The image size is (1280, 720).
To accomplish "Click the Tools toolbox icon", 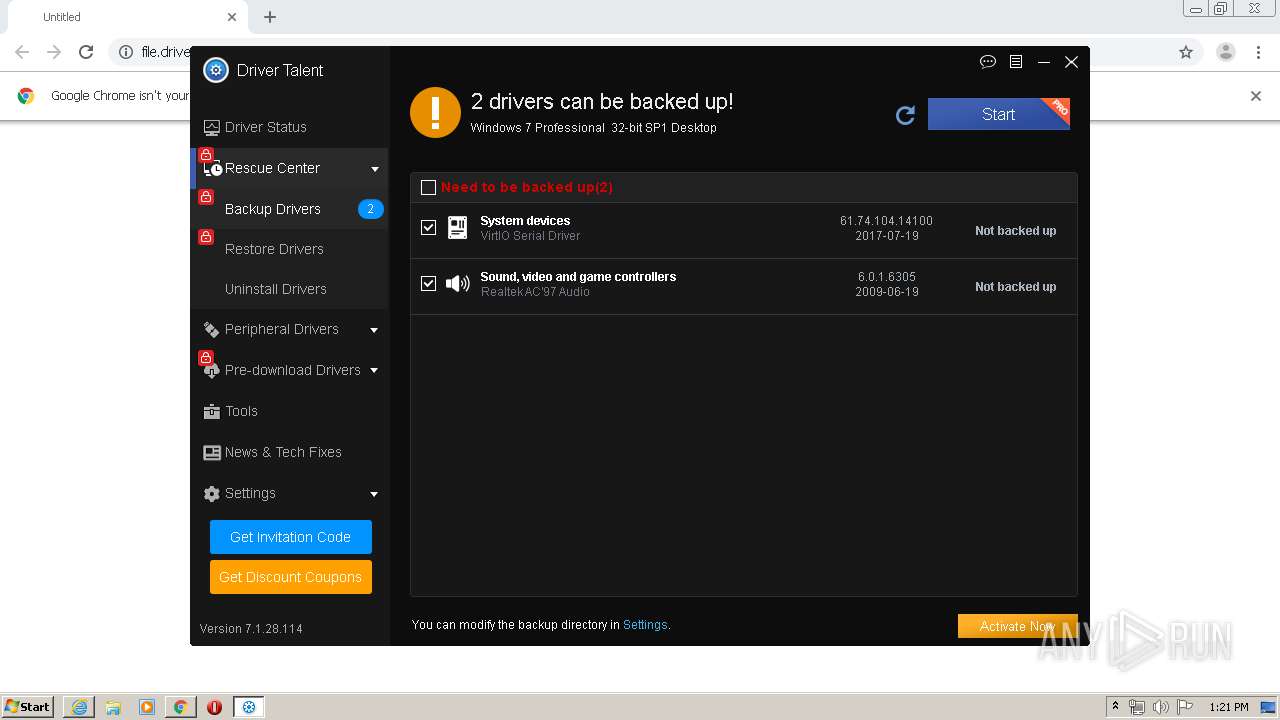I will click(211, 412).
